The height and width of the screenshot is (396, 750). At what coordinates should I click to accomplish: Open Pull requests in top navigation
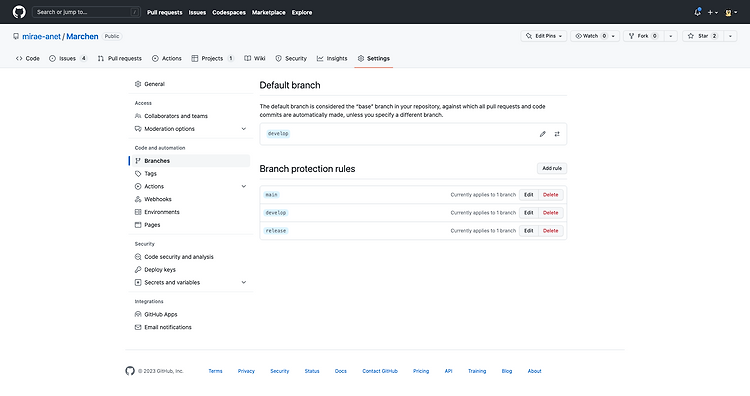(165, 12)
